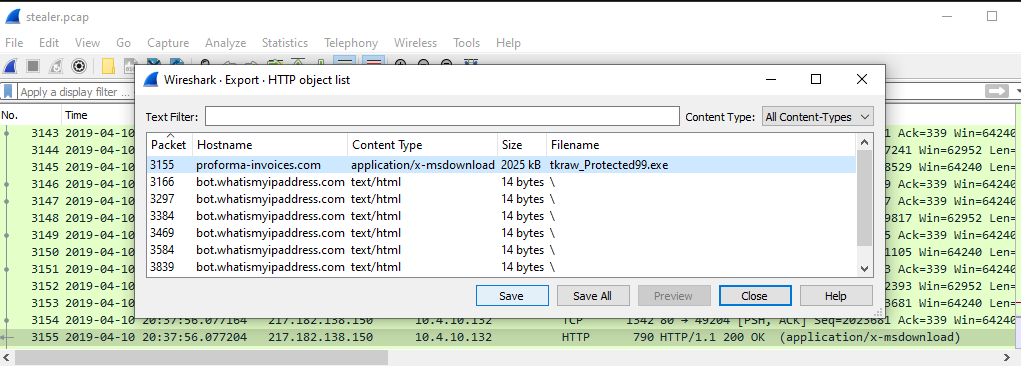Select the object from packet 3297
The height and width of the screenshot is (366, 1021).
[x=501, y=199]
